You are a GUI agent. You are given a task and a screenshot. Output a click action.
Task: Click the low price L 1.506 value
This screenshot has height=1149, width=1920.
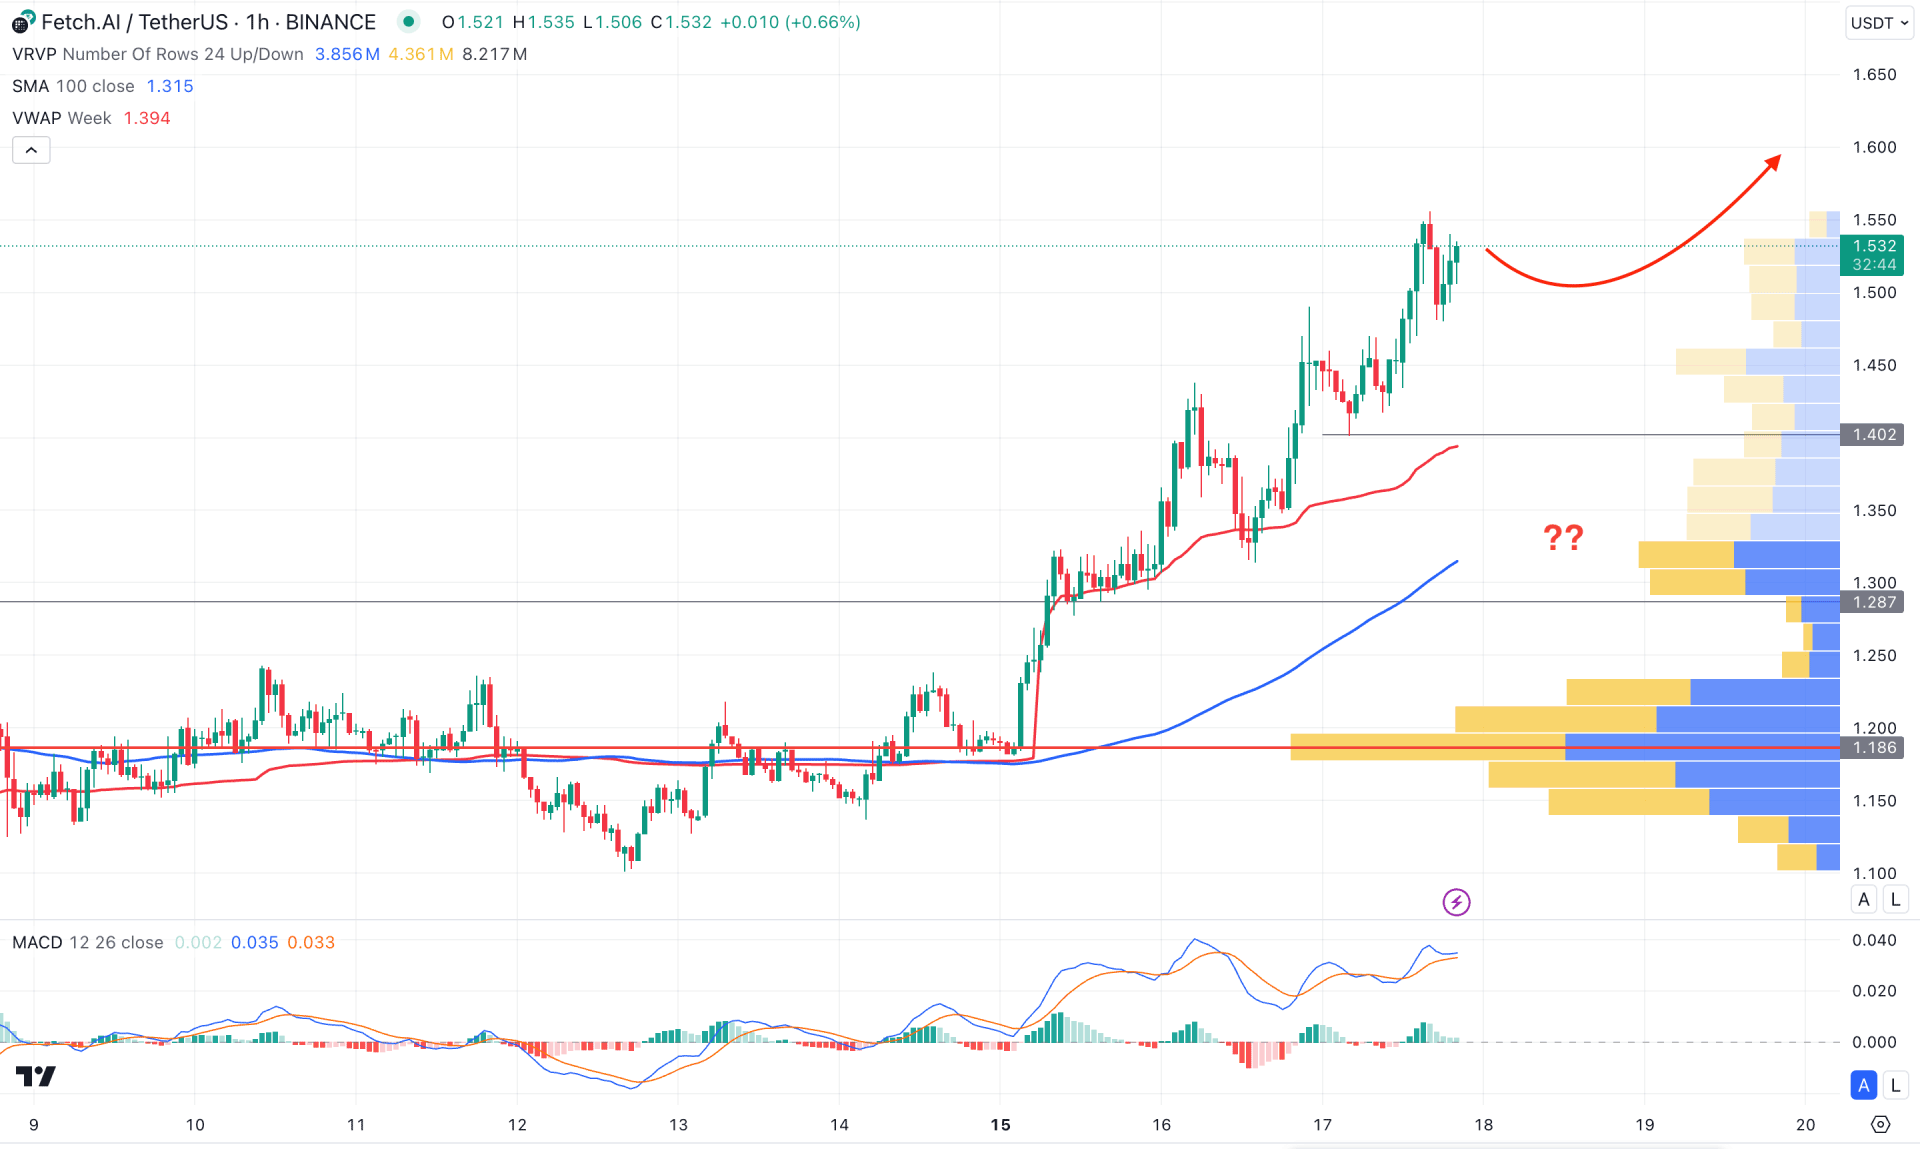pos(613,22)
